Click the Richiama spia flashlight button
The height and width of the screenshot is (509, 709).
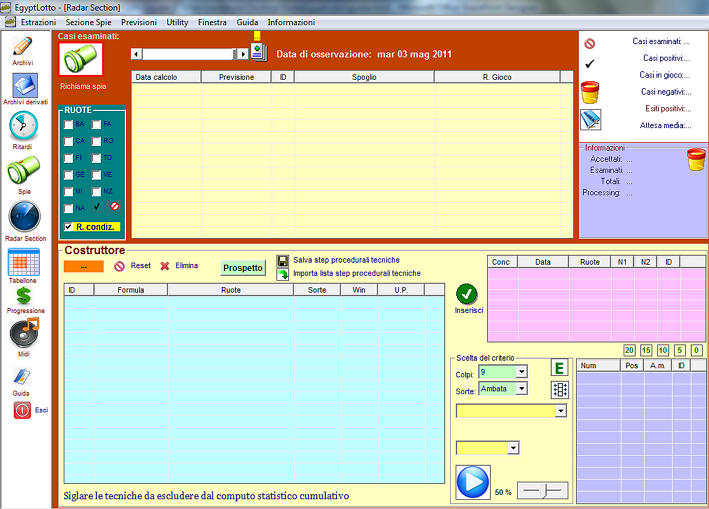pos(81,59)
